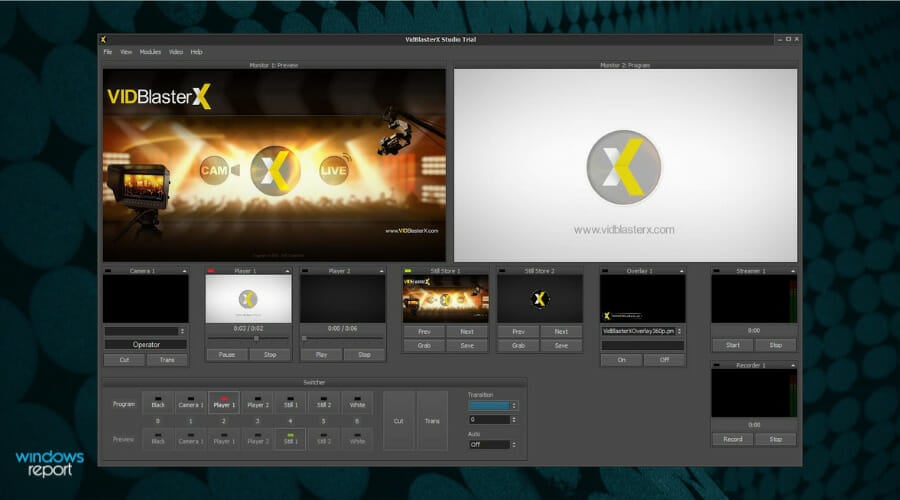Collapse the Streamer 1 module with its arrow

tap(793, 271)
